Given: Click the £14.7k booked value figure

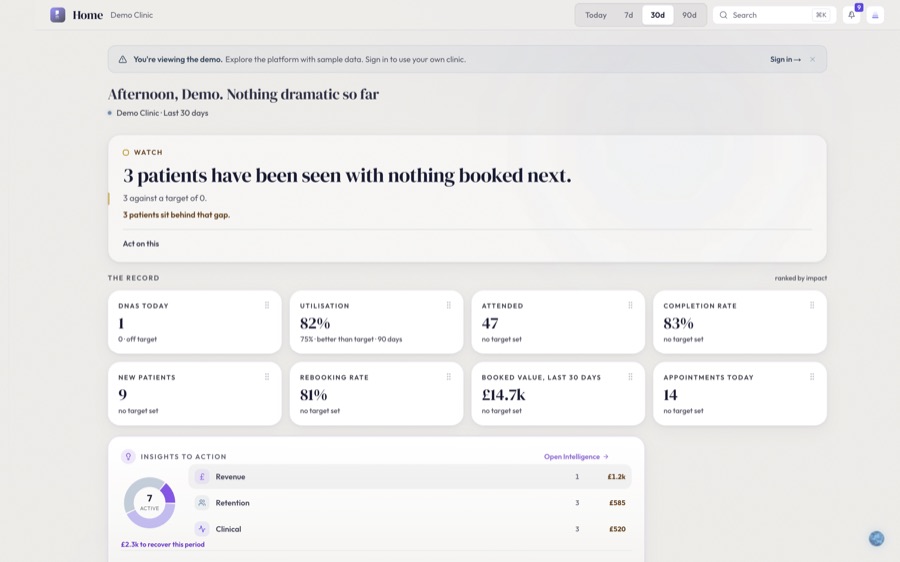Looking at the screenshot, I should [x=503, y=395].
